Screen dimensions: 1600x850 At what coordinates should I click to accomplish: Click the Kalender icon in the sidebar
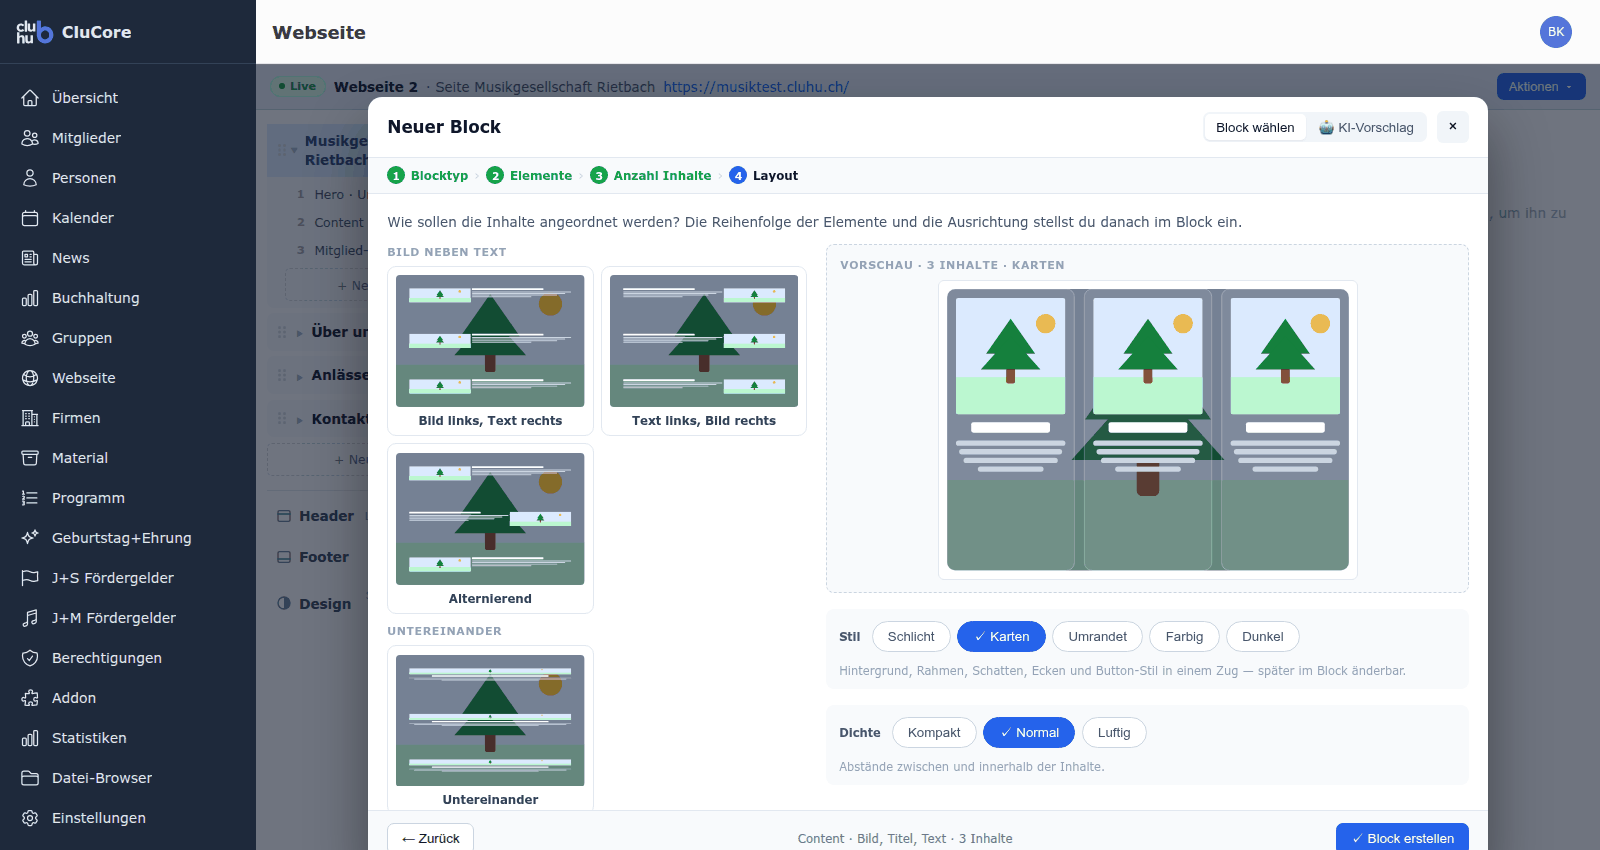point(30,218)
